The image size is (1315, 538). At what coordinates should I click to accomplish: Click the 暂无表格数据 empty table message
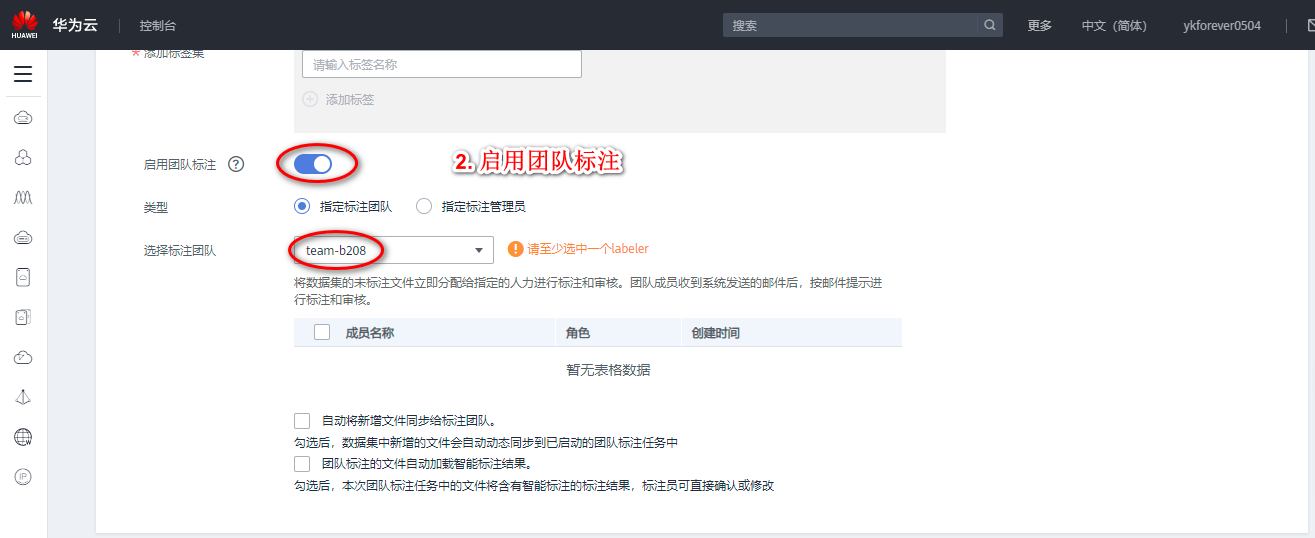[608, 369]
